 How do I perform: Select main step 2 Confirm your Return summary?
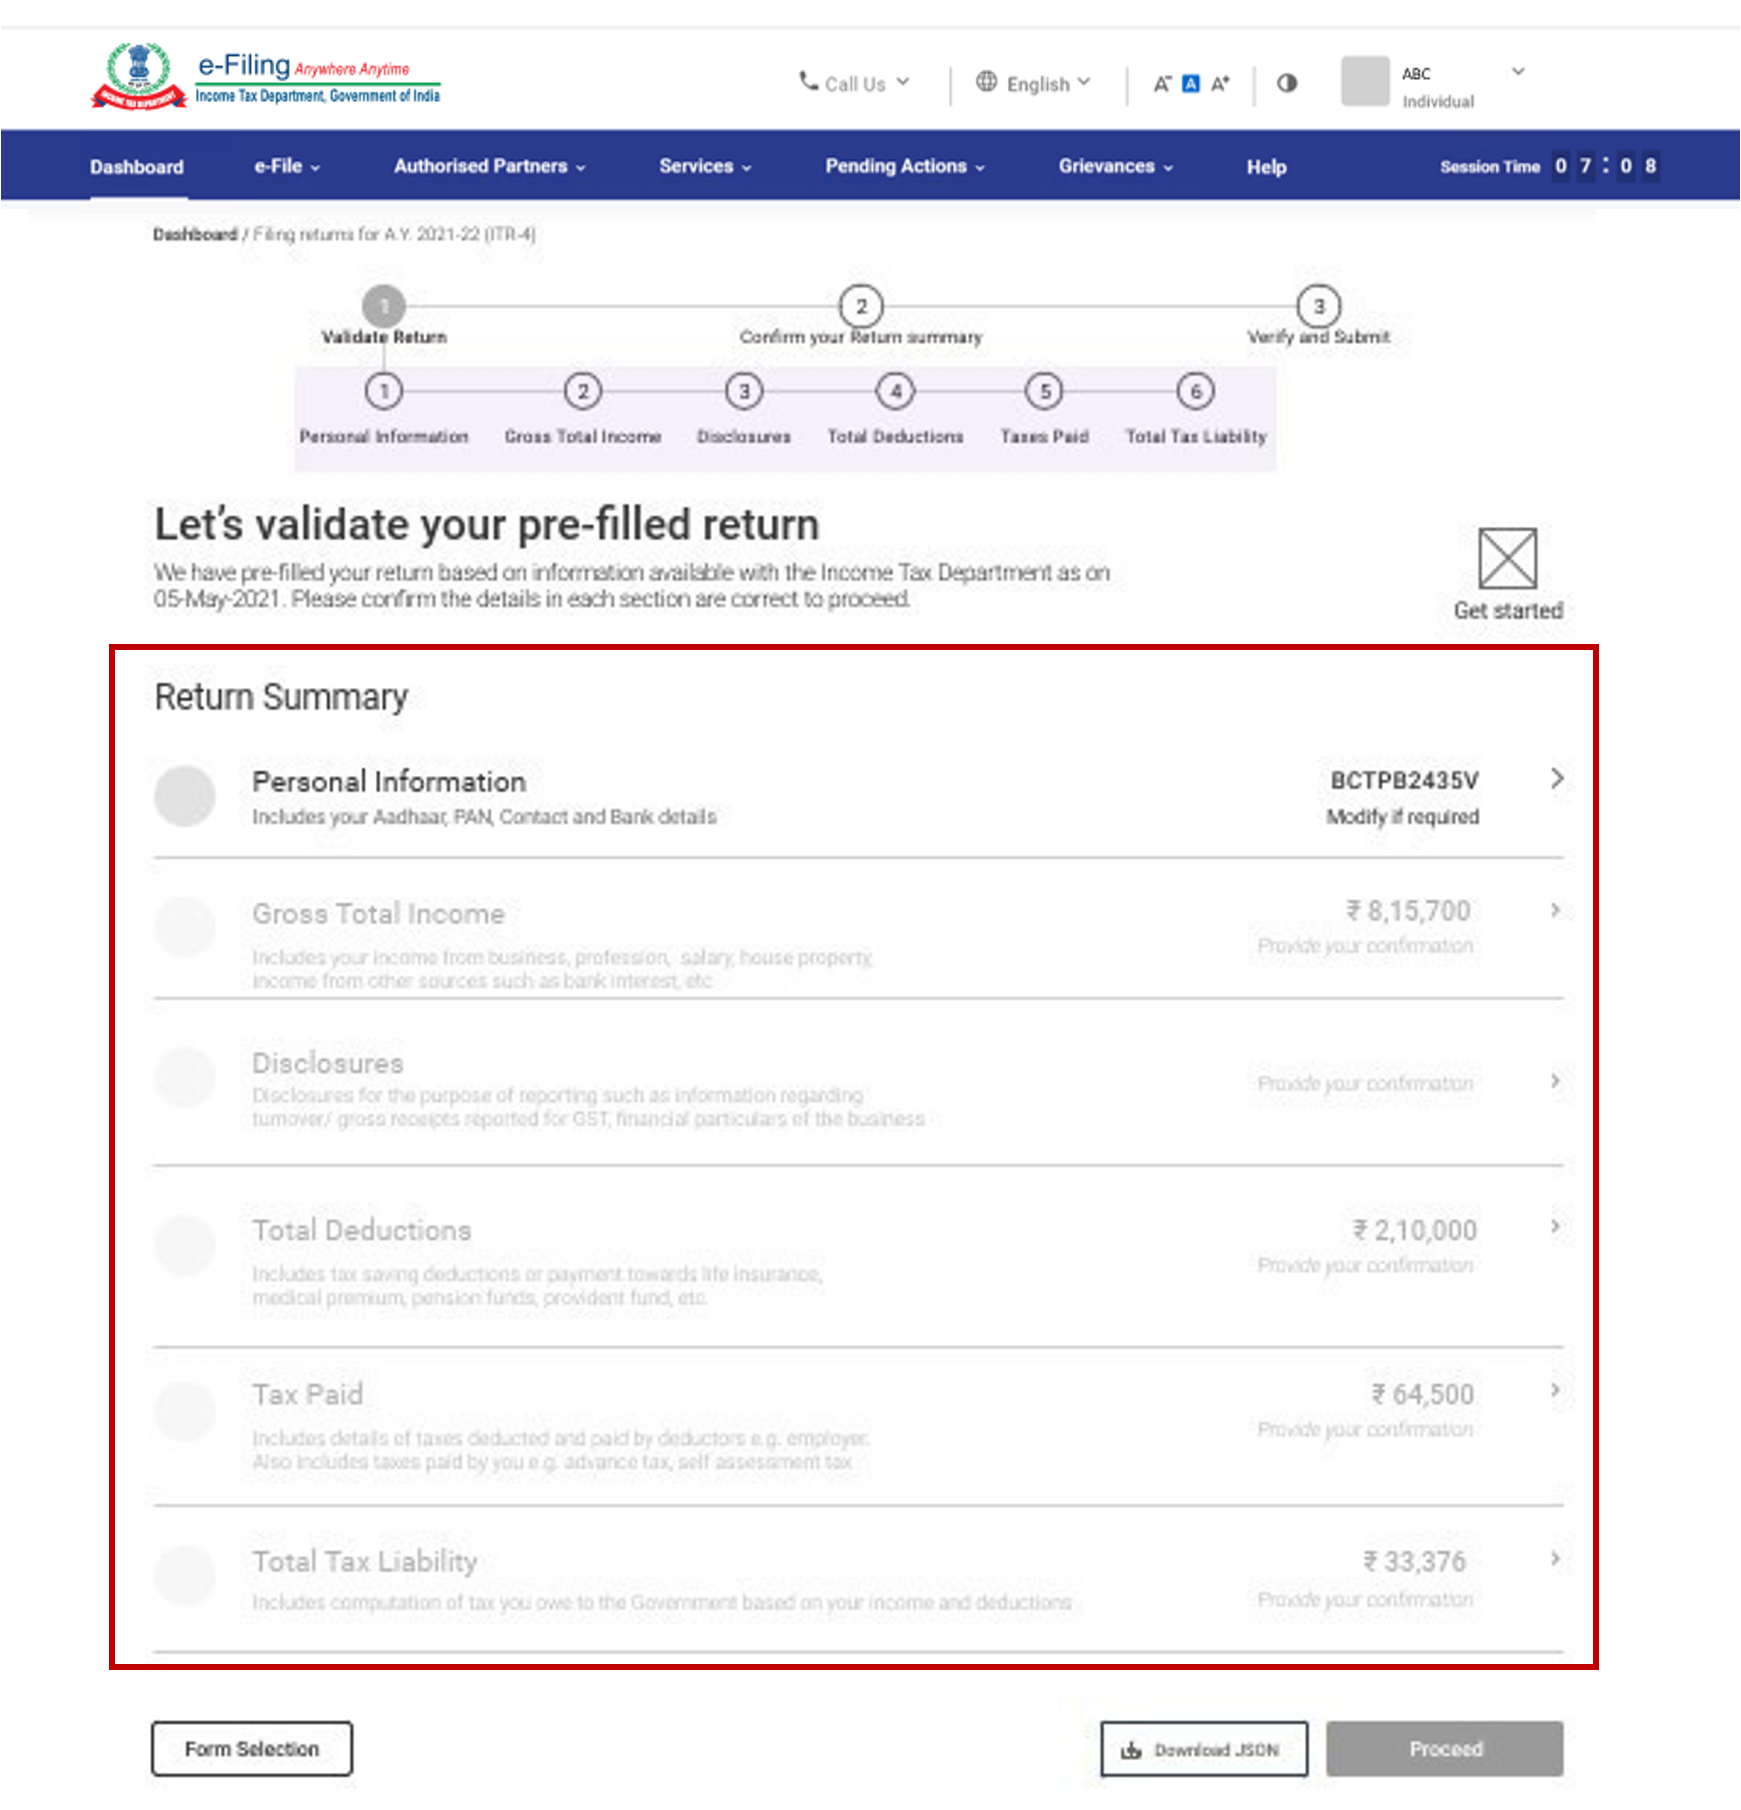tap(861, 306)
